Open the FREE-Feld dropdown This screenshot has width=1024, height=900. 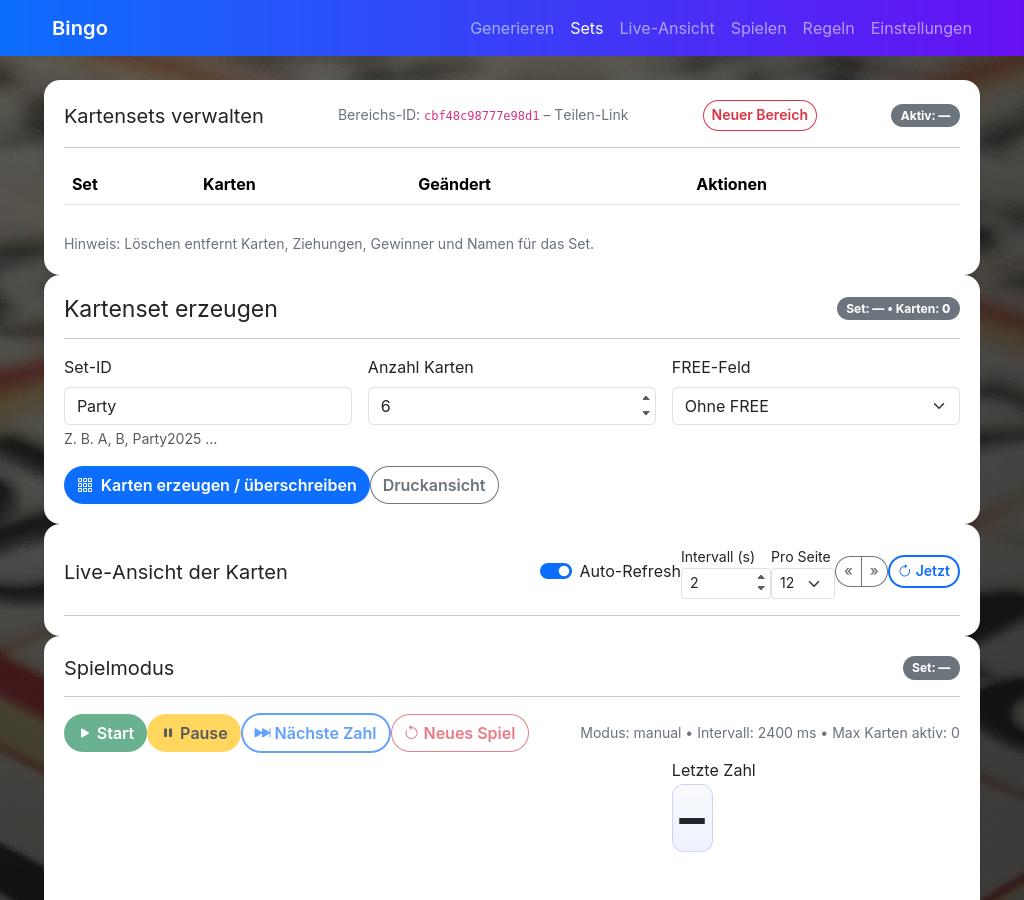coord(815,406)
